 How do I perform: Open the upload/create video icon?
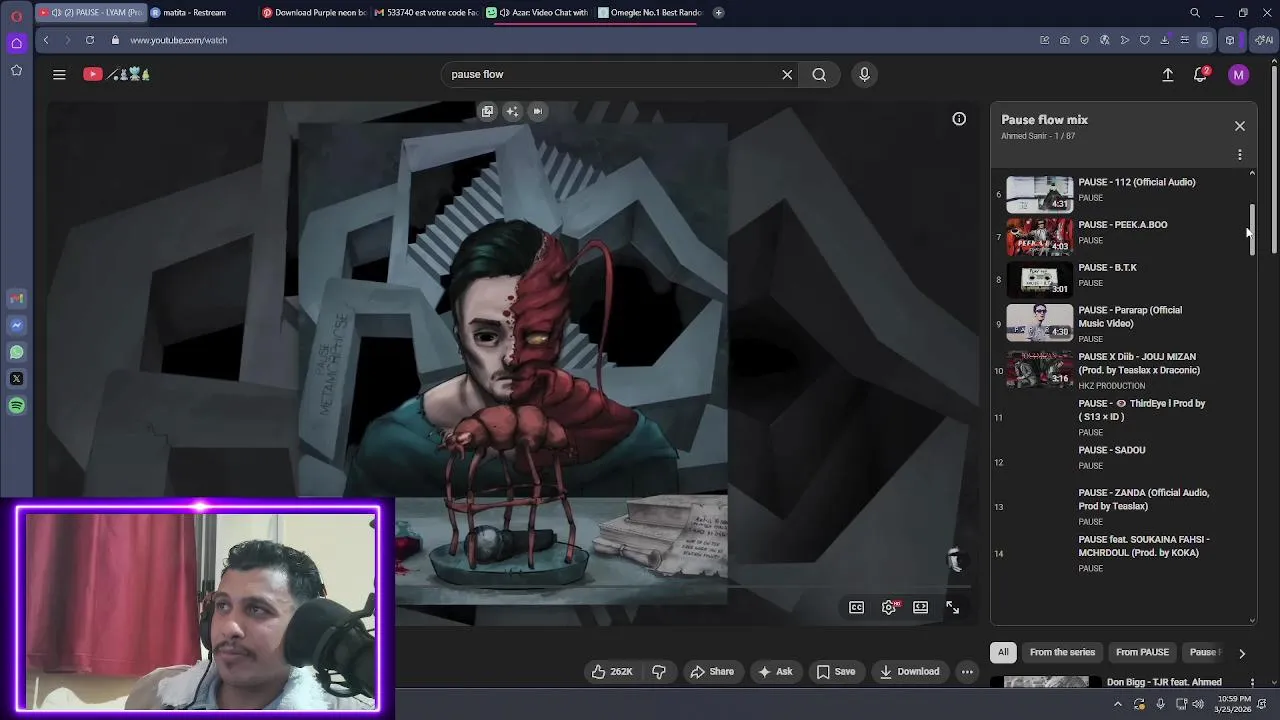(x=1167, y=74)
